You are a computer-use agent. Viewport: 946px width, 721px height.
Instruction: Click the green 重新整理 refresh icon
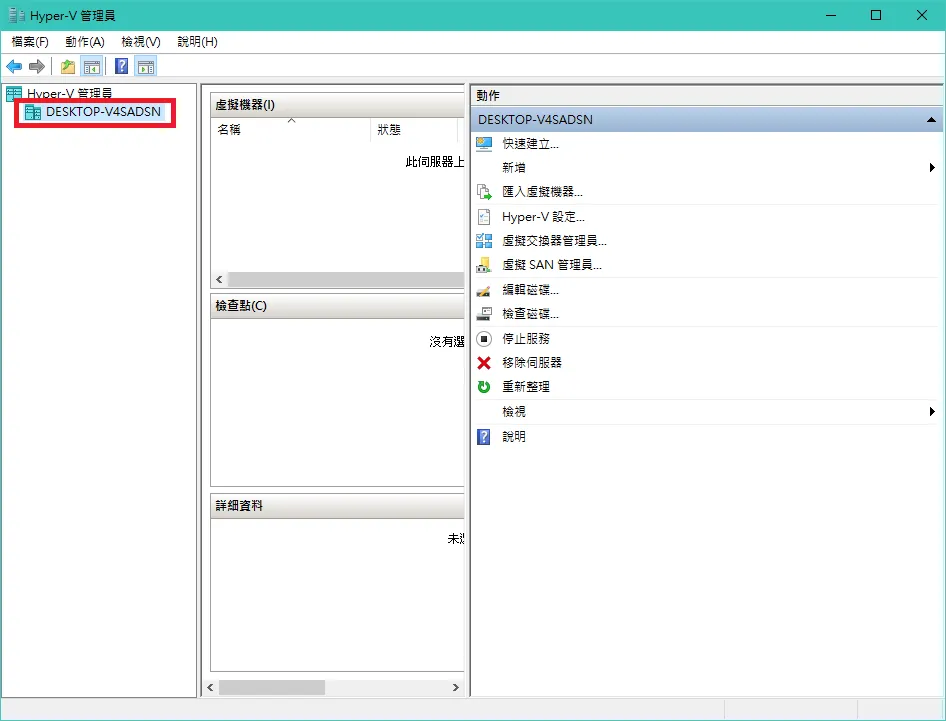point(484,387)
